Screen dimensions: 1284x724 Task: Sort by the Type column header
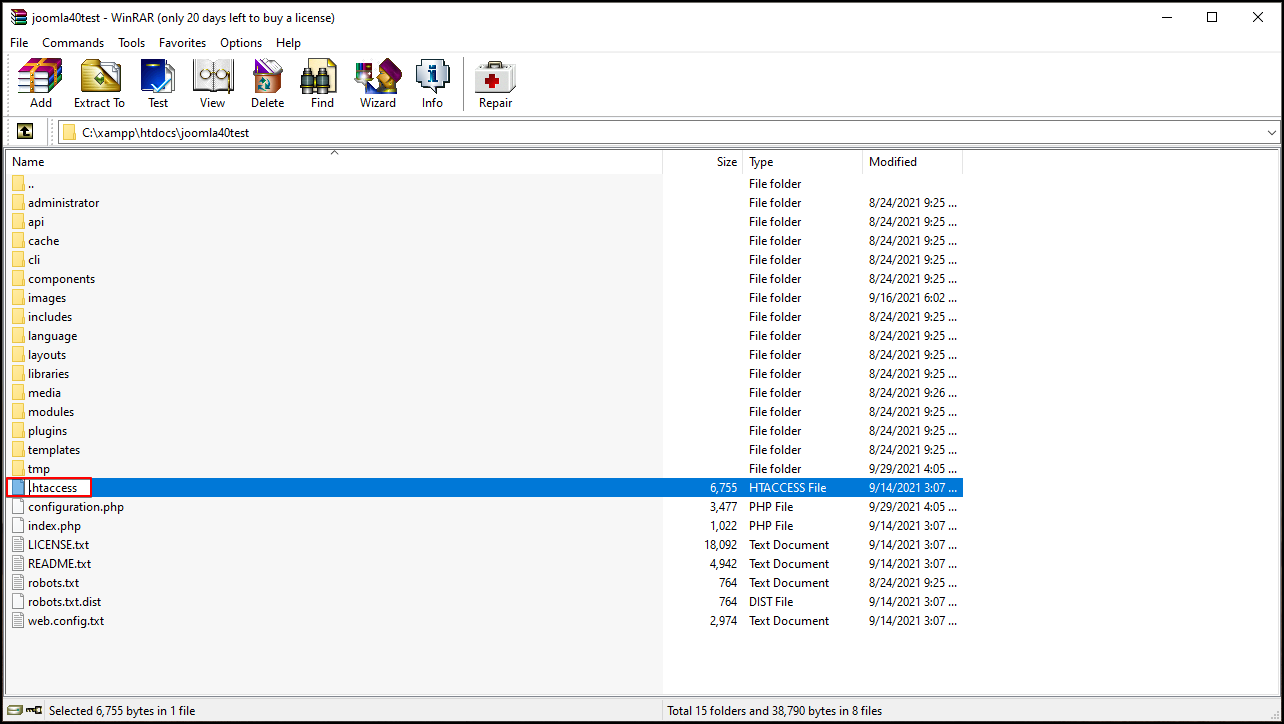(x=802, y=162)
